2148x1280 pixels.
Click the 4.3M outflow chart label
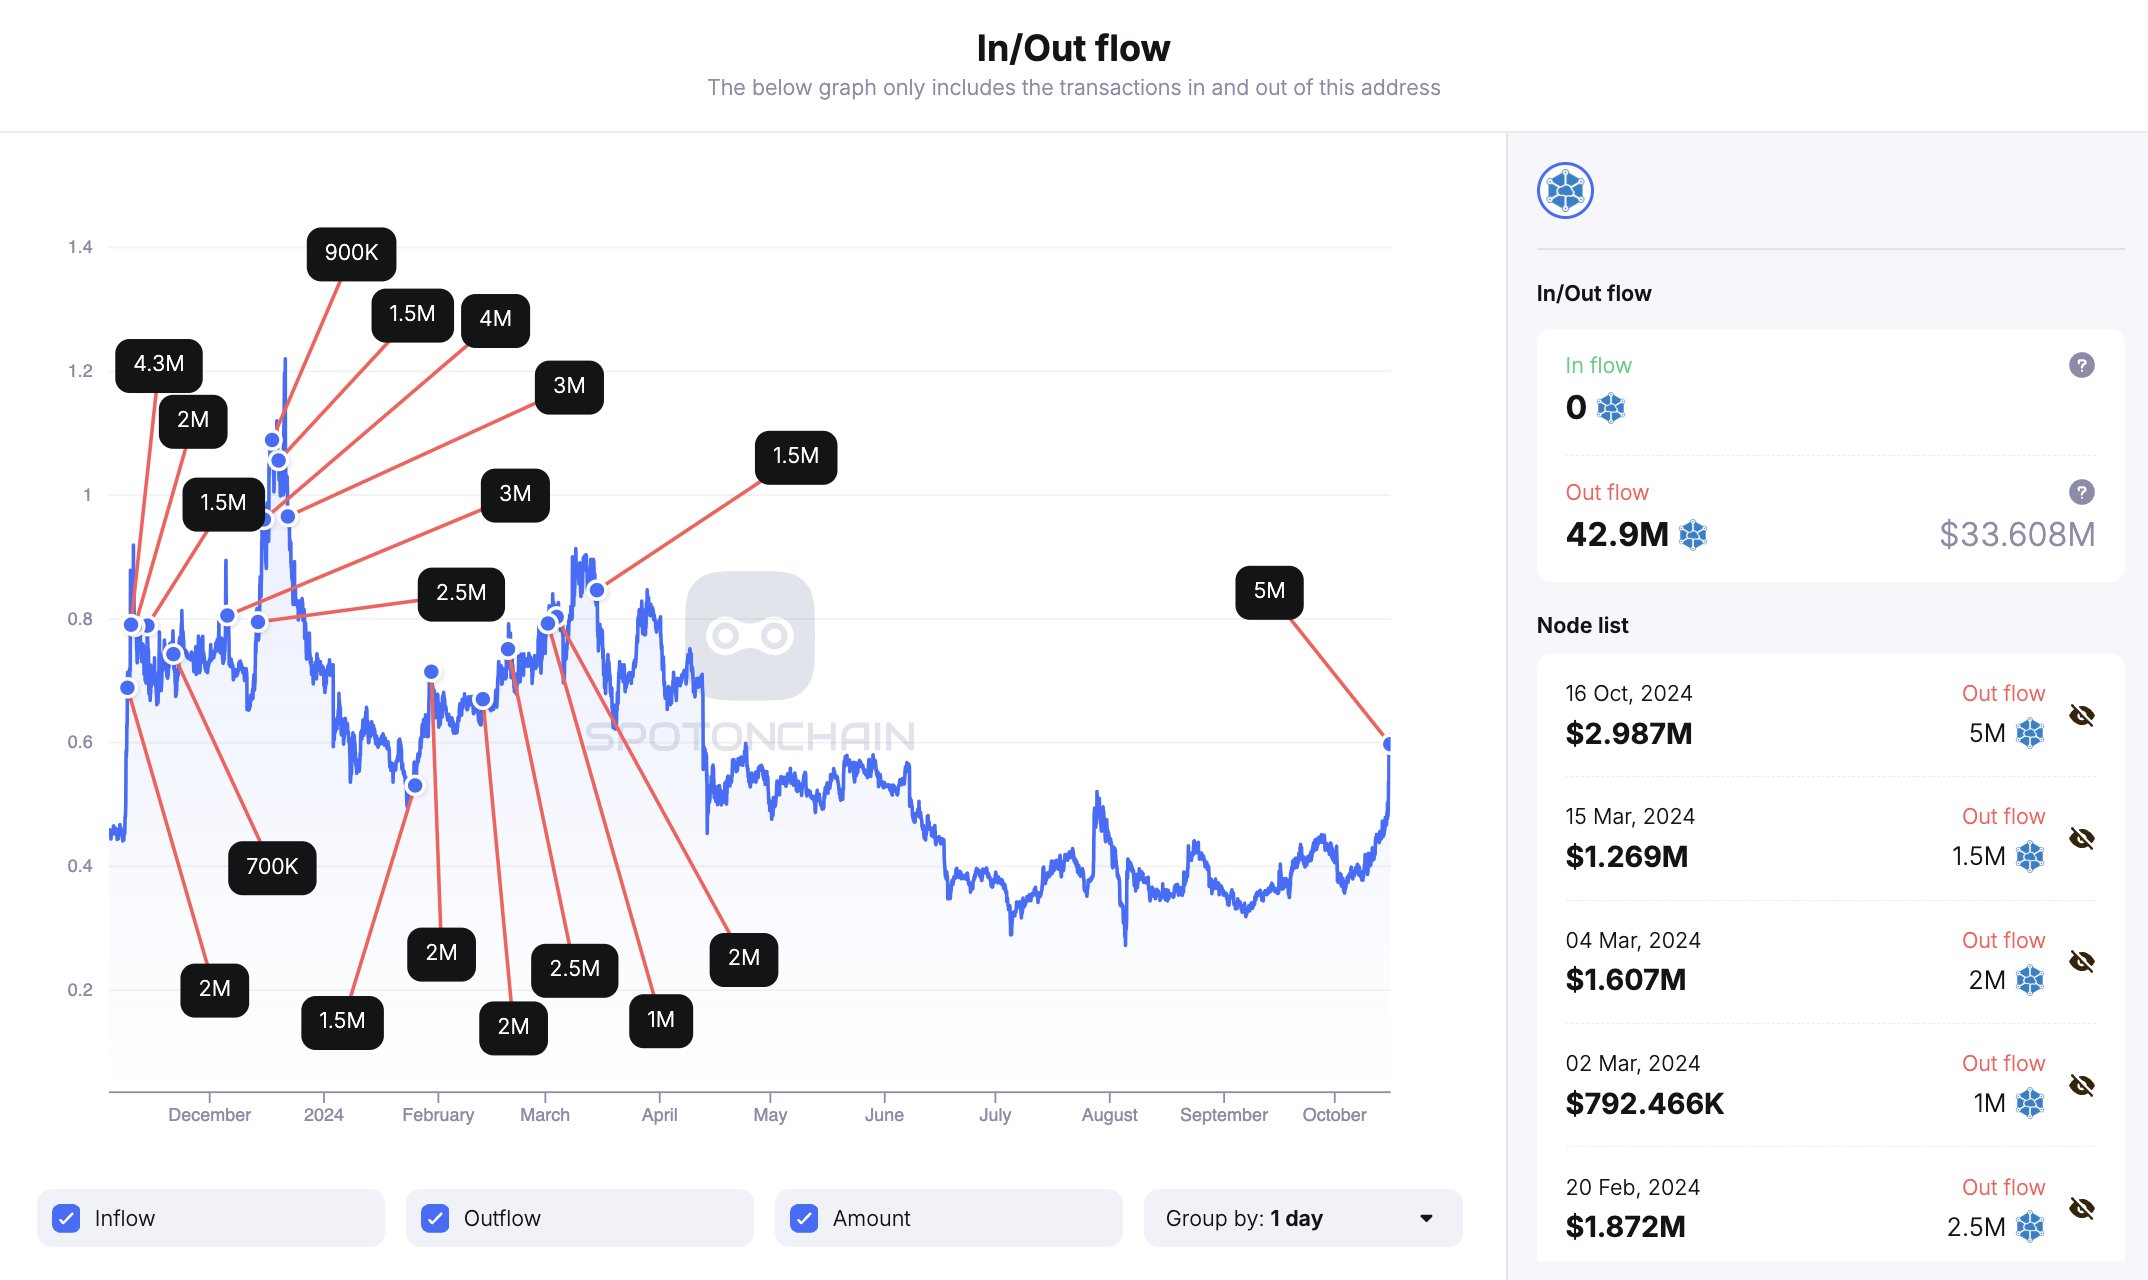[x=159, y=364]
